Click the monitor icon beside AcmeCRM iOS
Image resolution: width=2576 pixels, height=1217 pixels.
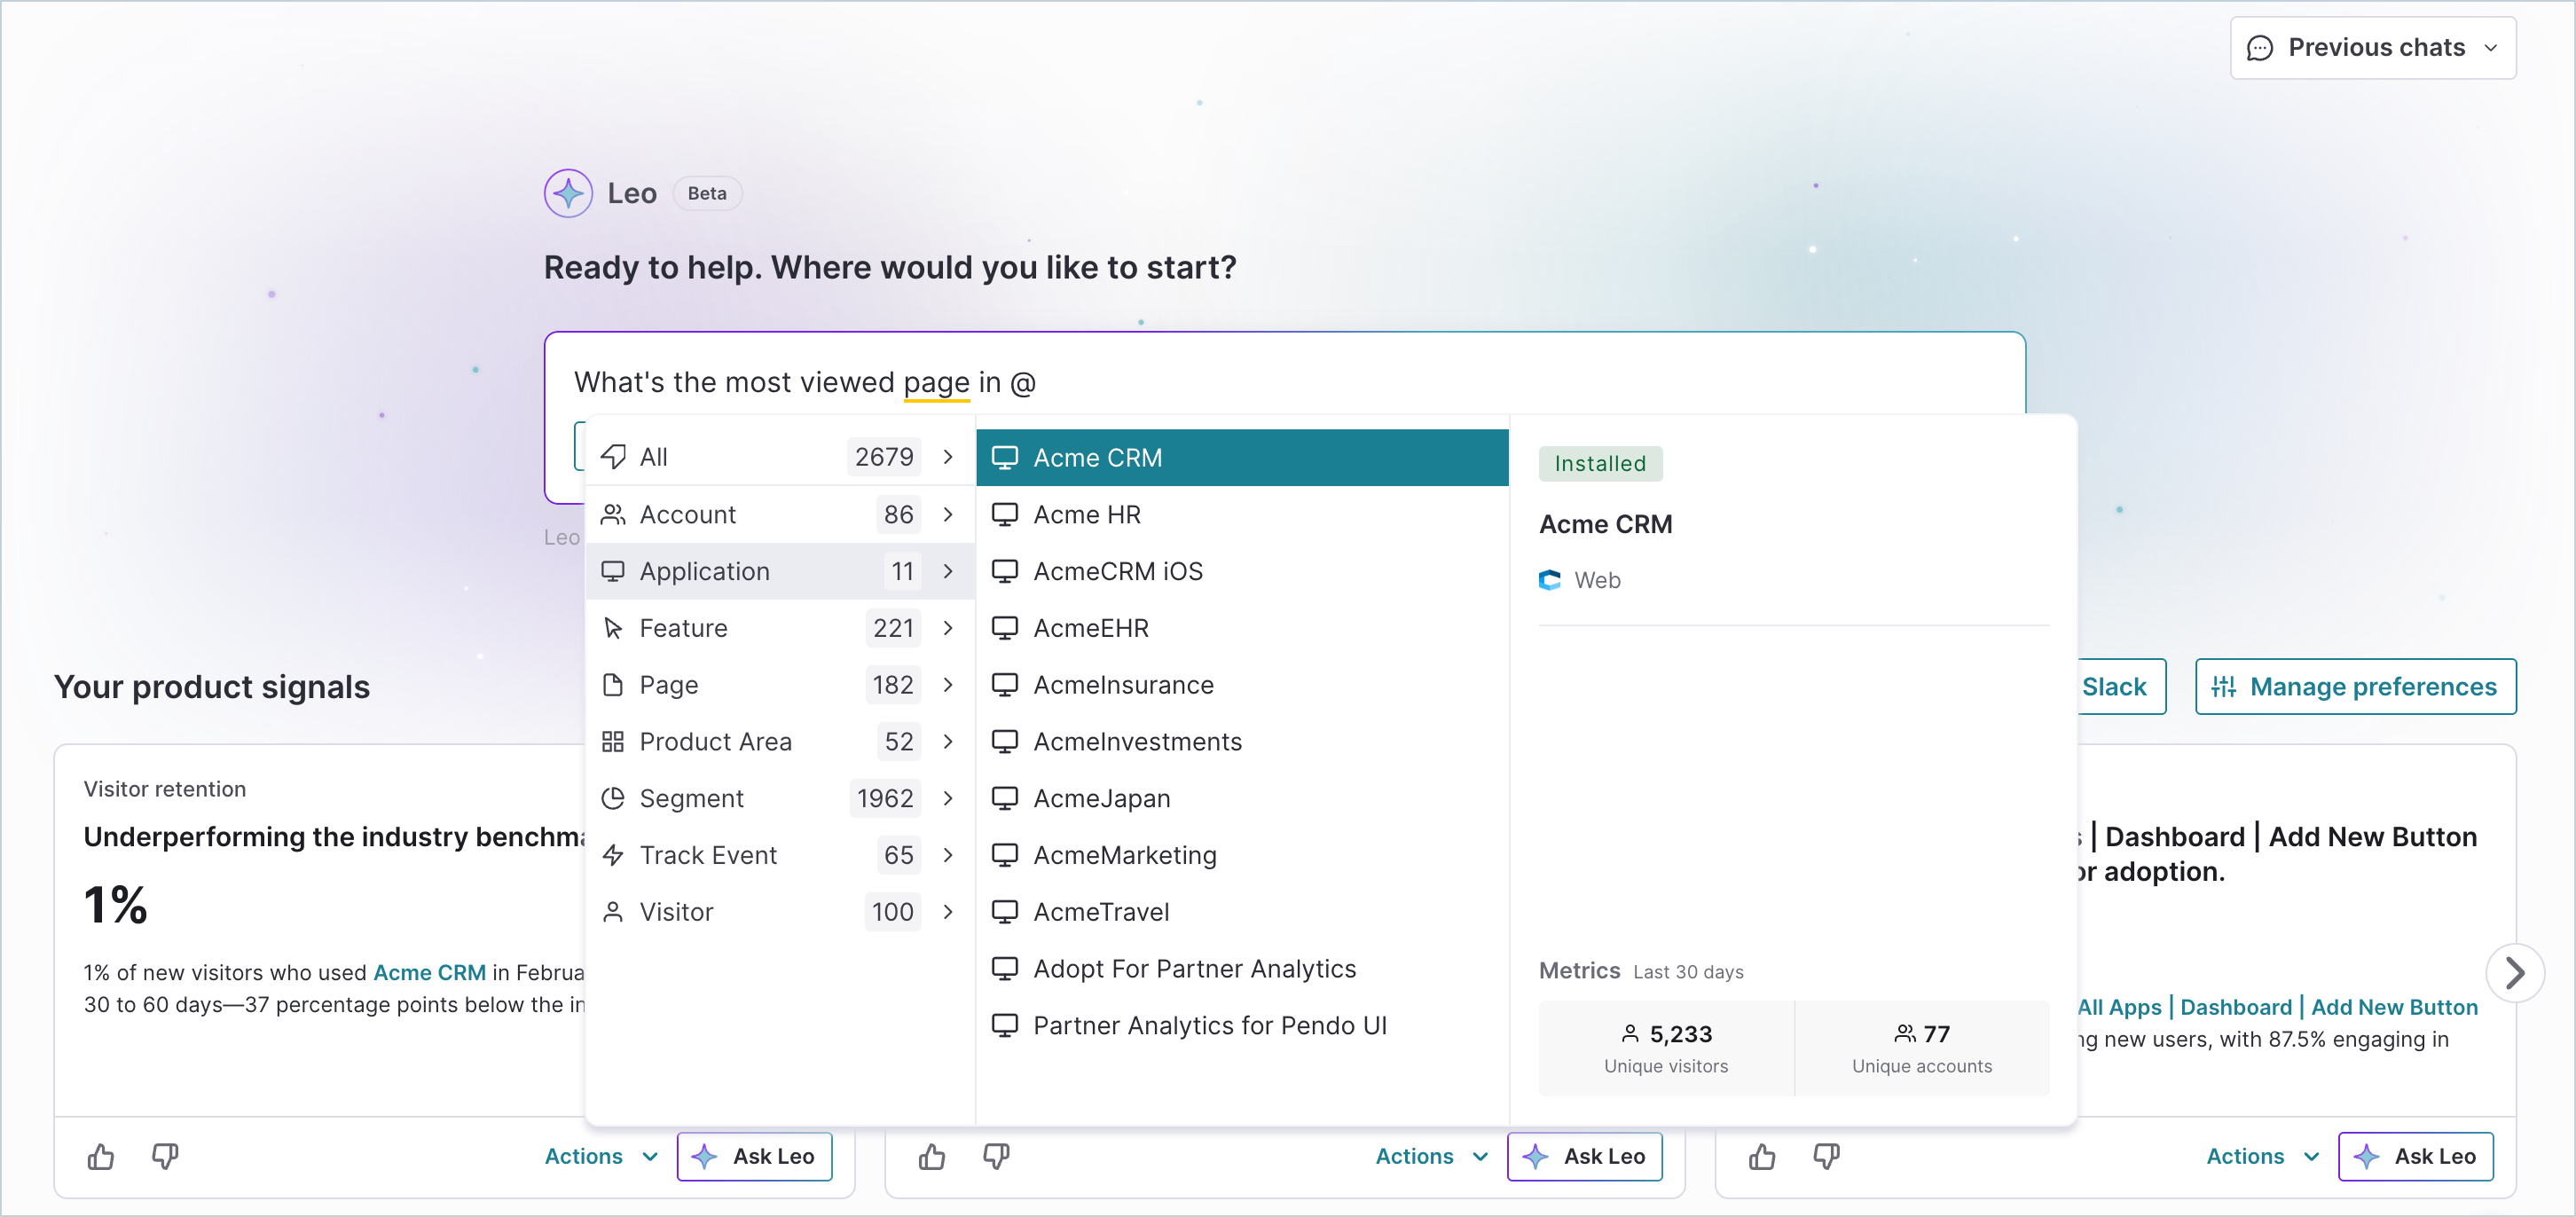coord(1004,571)
